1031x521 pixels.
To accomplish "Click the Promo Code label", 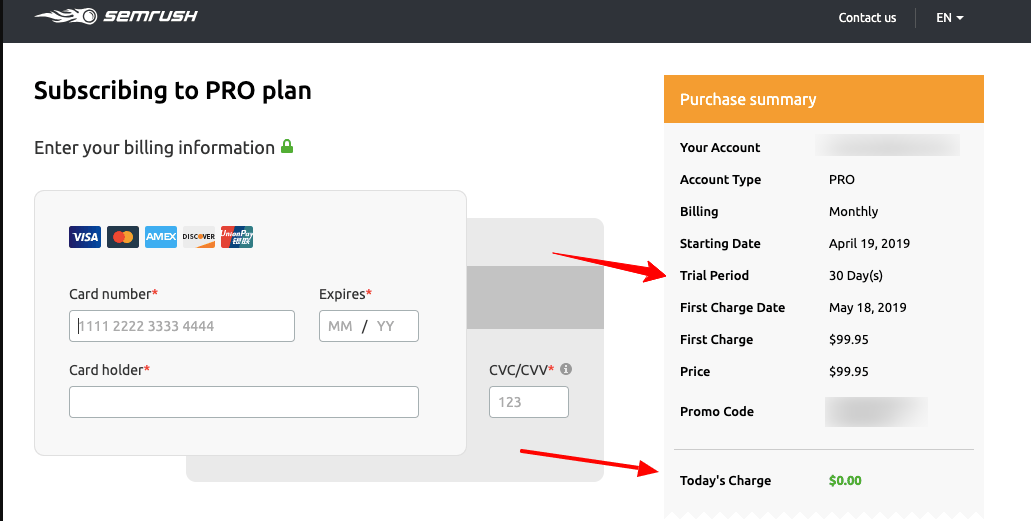I will point(717,412).
